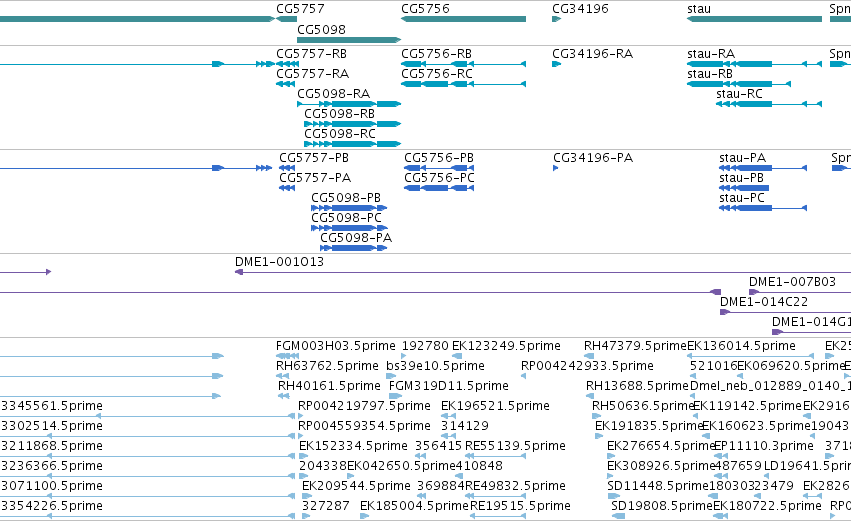Open EST RH40161.5prime
851x521 pixels.
point(329,386)
